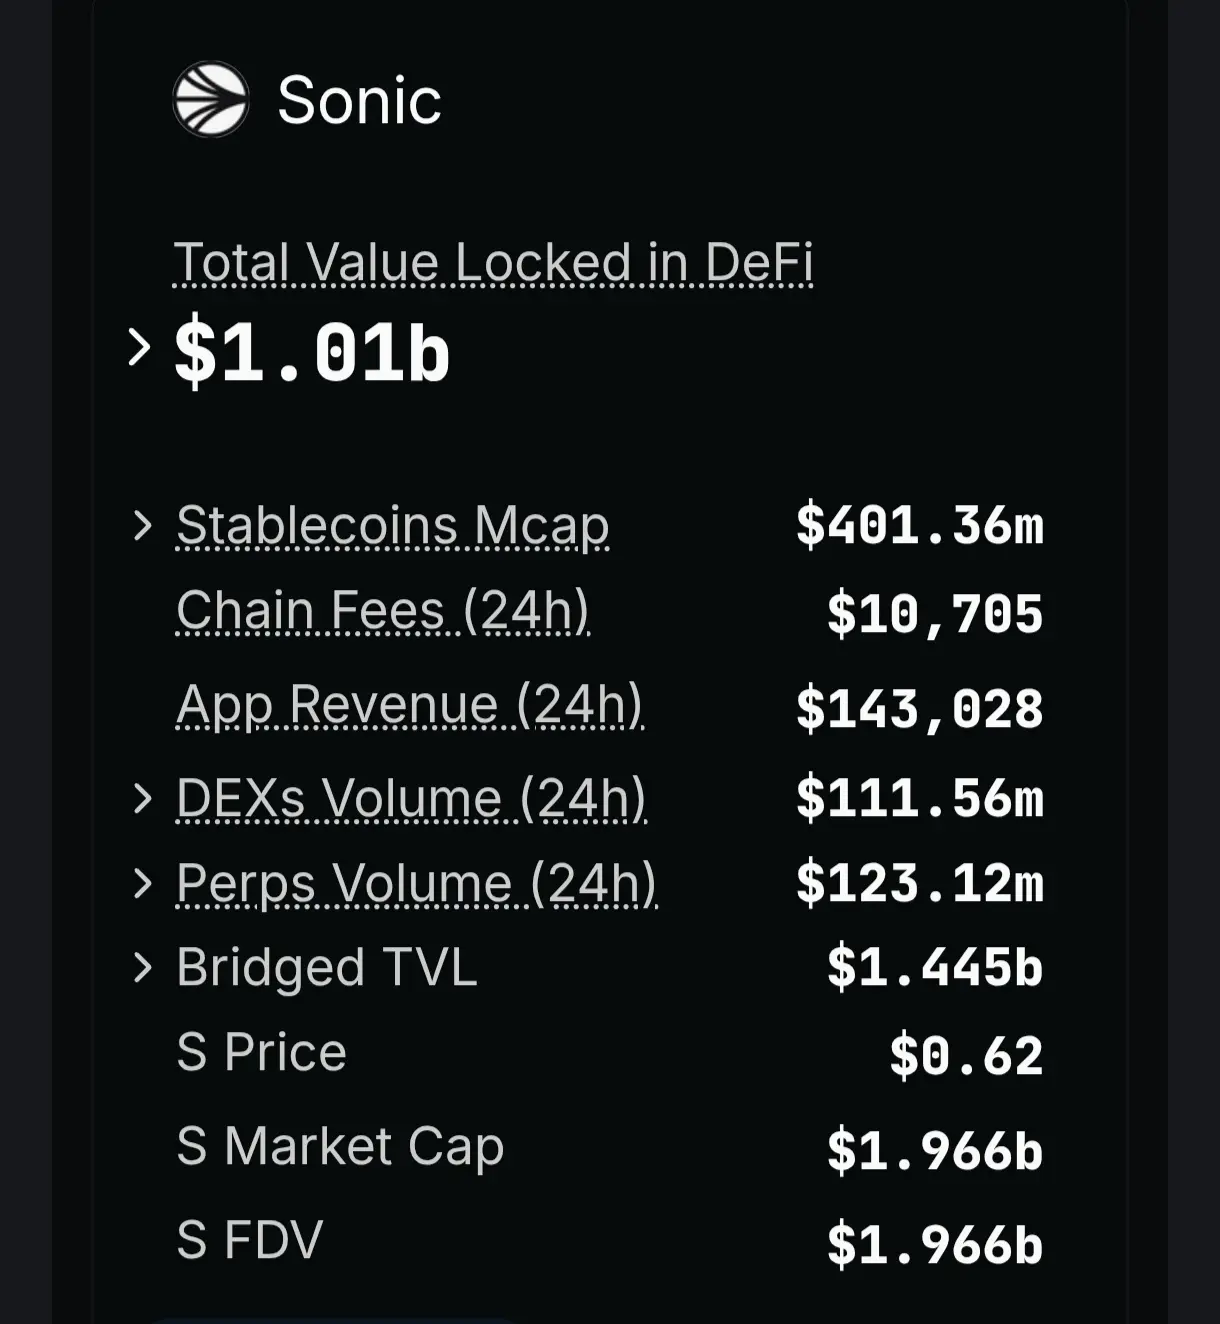The image size is (1220, 1324).
Task: Expand the Perps Volume row chevron
Action: pyautogui.click(x=143, y=883)
